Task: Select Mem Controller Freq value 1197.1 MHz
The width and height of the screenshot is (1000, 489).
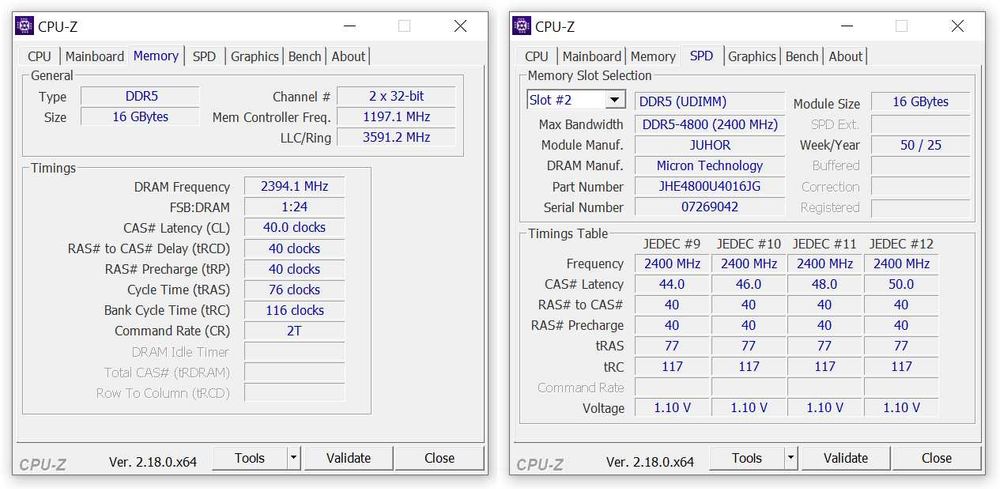Action: point(396,117)
